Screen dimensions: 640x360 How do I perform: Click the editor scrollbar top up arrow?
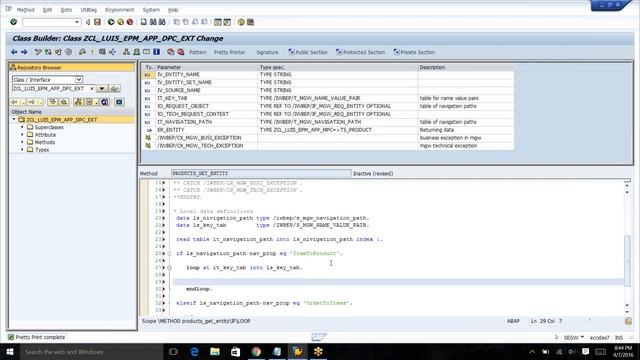pyautogui.click(x=627, y=186)
